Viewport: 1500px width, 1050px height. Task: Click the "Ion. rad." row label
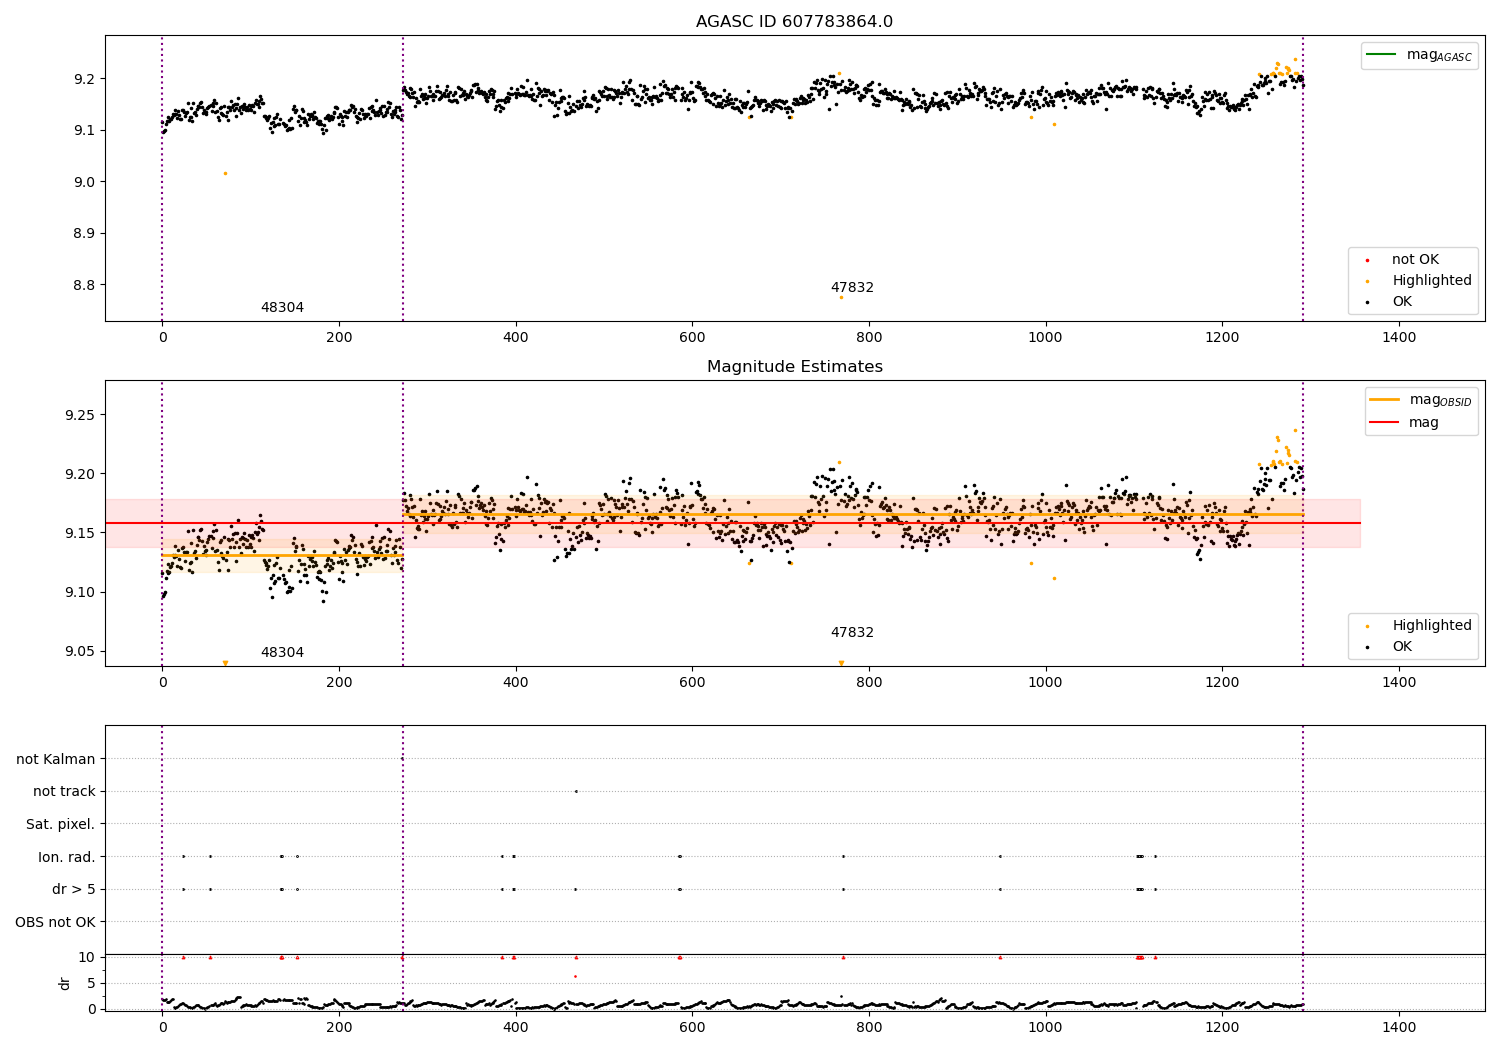coord(67,857)
